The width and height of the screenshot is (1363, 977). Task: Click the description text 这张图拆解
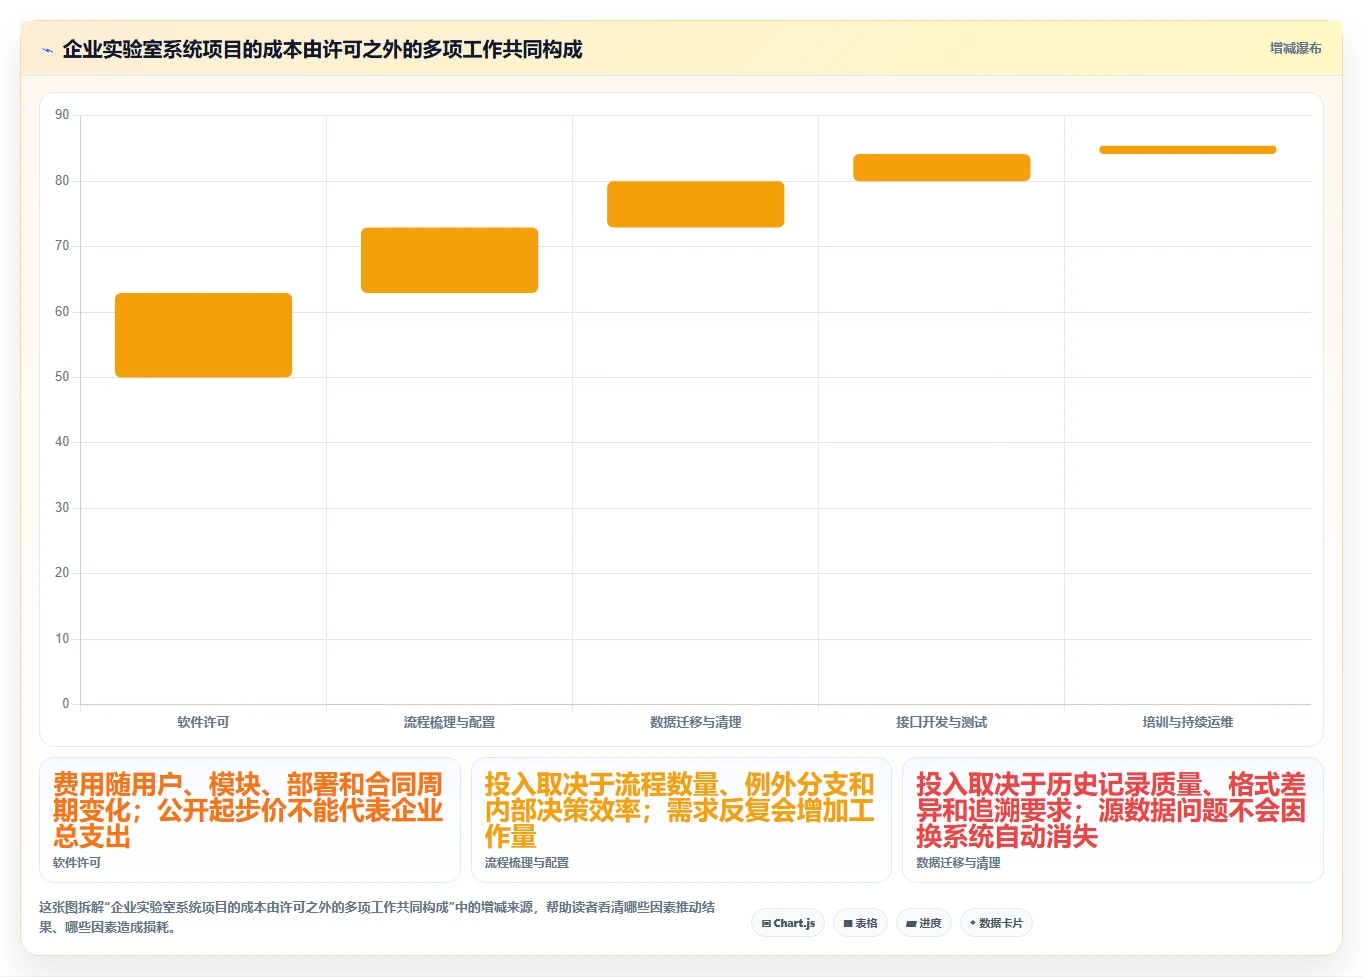[377, 917]
